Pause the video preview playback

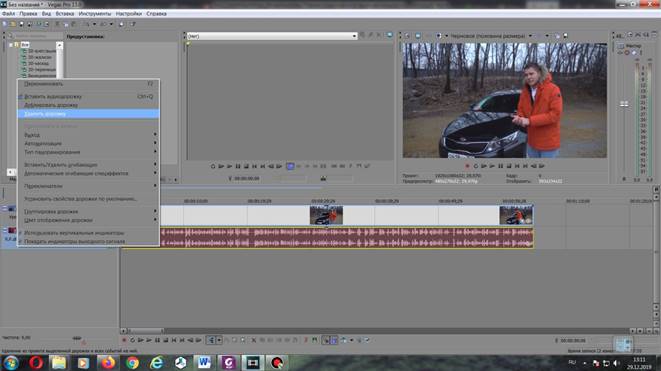tap(501, 166)
